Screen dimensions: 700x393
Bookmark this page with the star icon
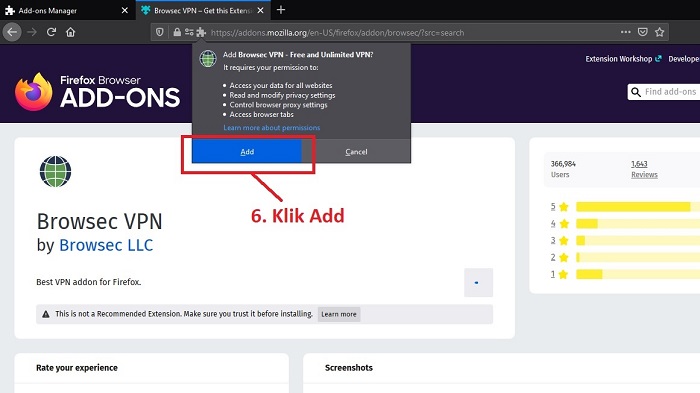coord(659,32)
